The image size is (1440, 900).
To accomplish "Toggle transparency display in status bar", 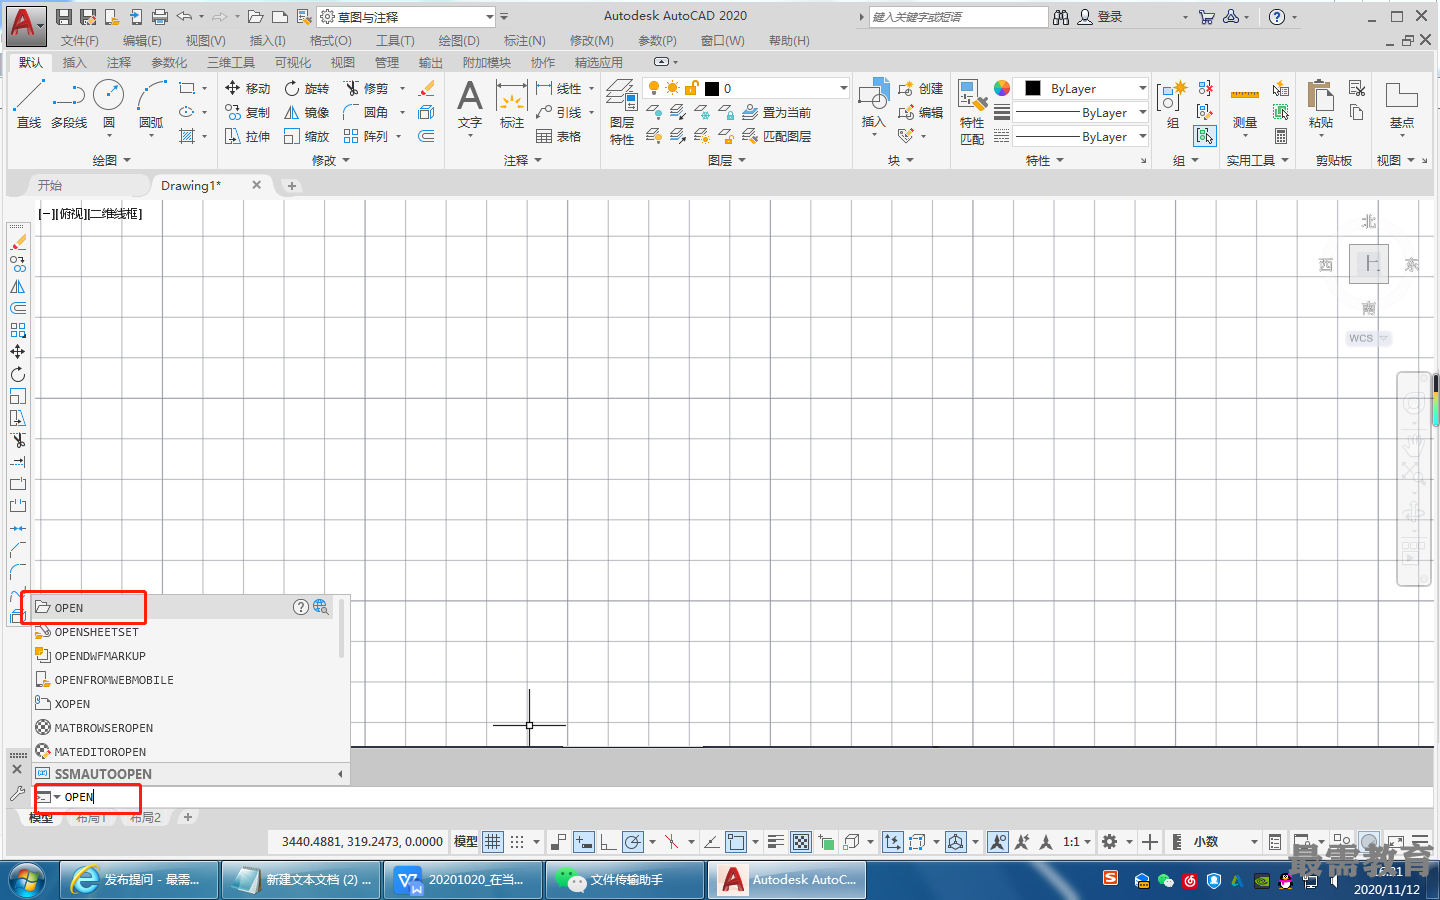I will tap(801, 842).
